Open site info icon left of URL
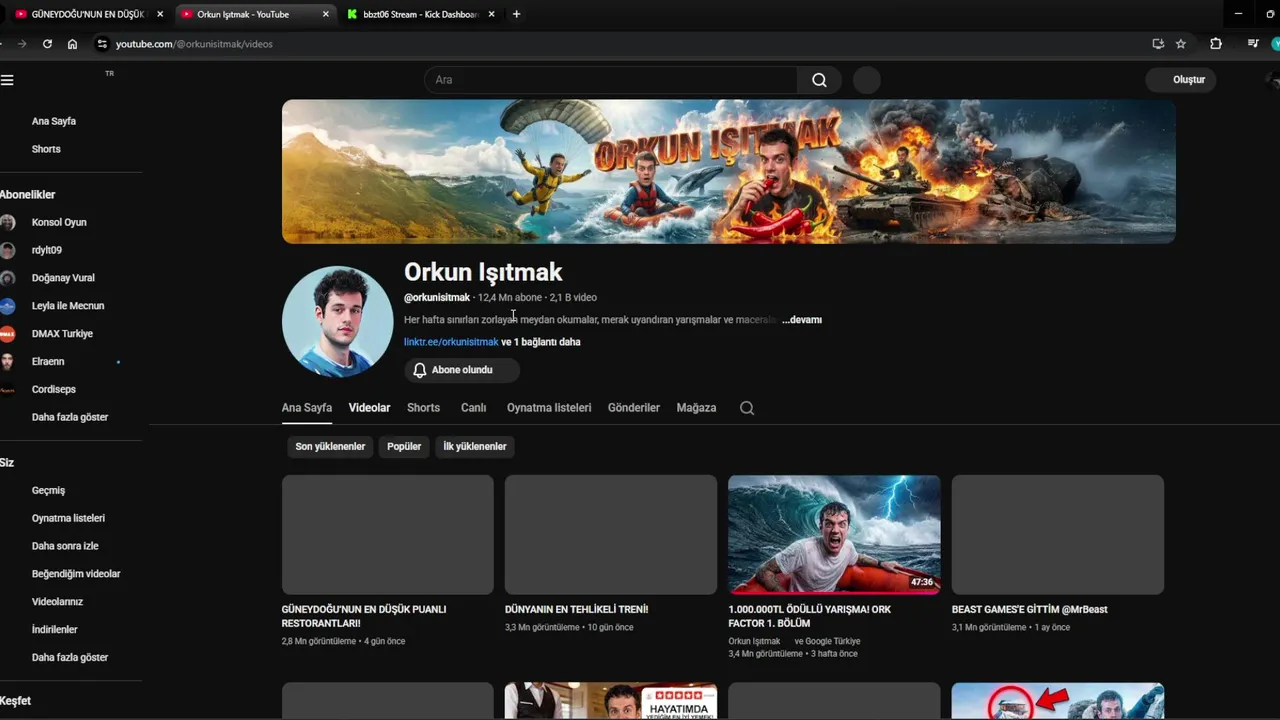1280x720 pixels. pos(101,44)
